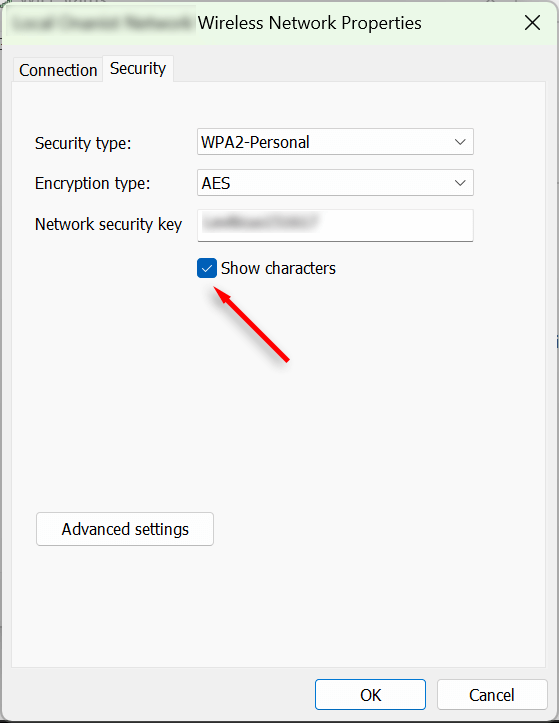Open the WPA2-Personal security type combo box
Screen dimensions: 559x723
[x=335, y=142]
